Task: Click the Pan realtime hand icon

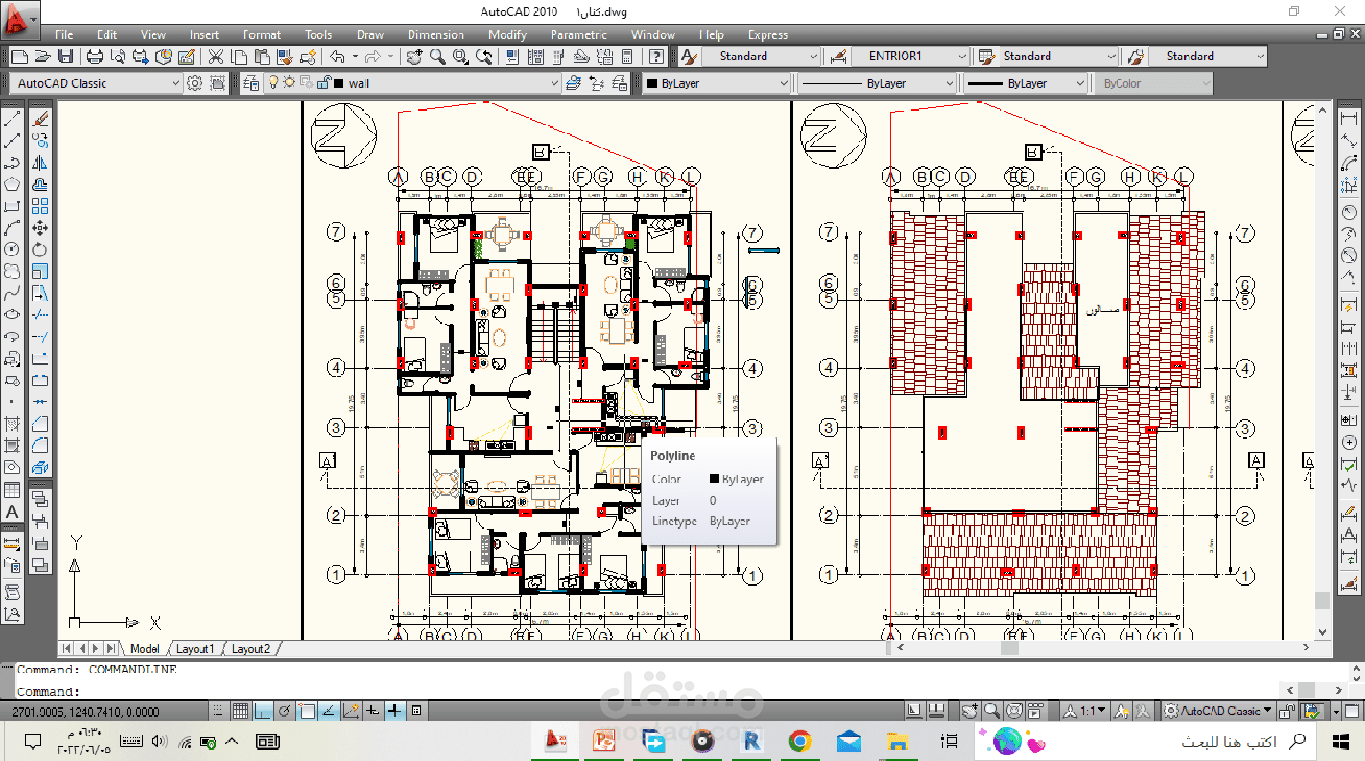Action: pos(414,57)
